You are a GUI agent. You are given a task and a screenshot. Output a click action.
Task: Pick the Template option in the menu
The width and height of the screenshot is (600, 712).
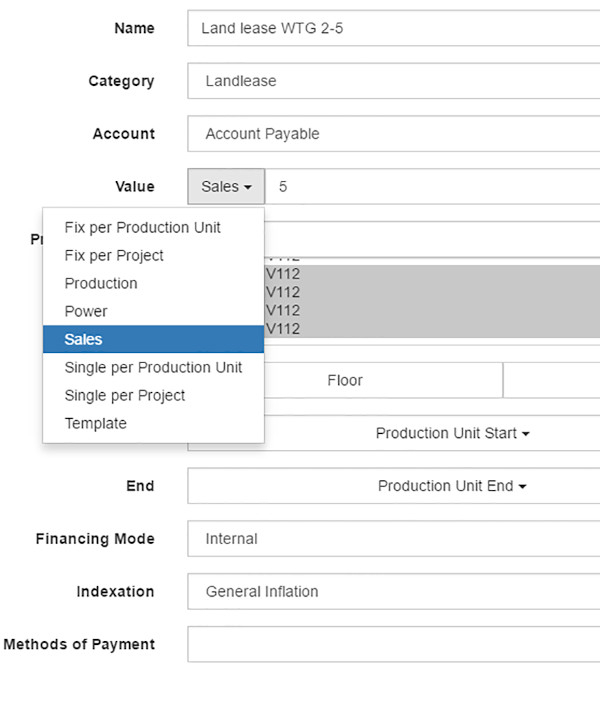click(x=96, y=423)
